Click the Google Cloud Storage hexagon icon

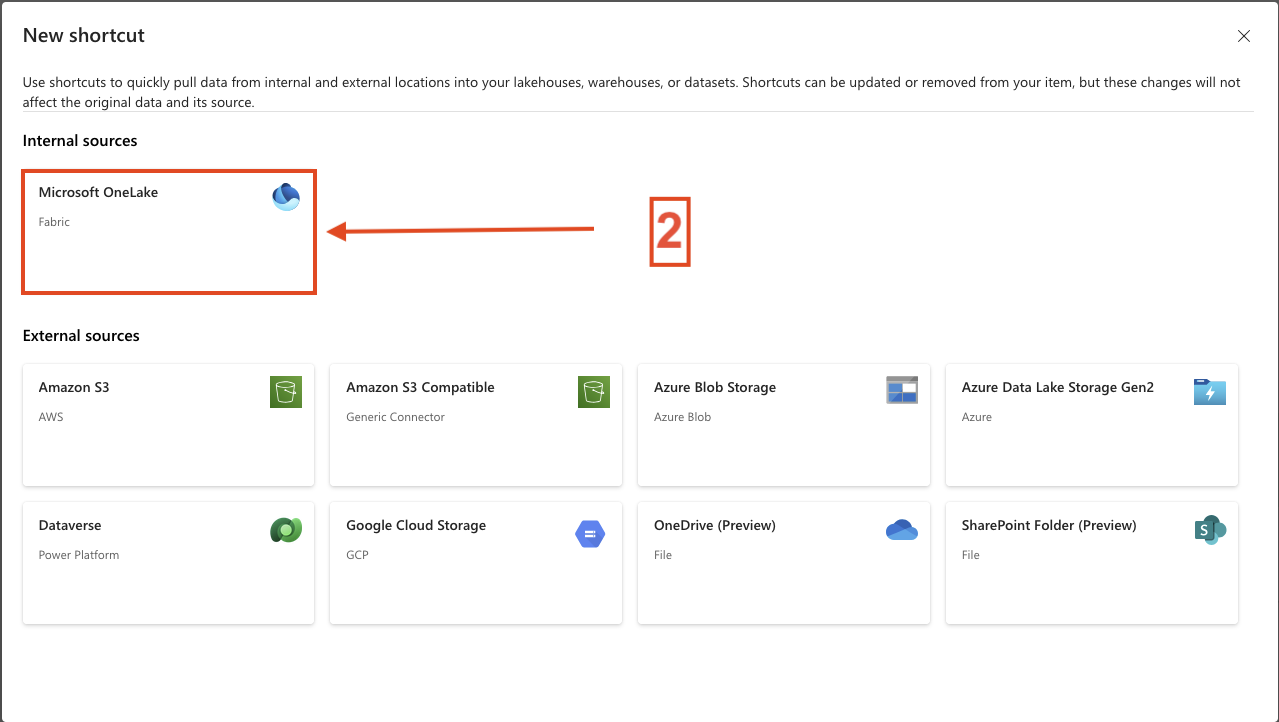(590, 534)
